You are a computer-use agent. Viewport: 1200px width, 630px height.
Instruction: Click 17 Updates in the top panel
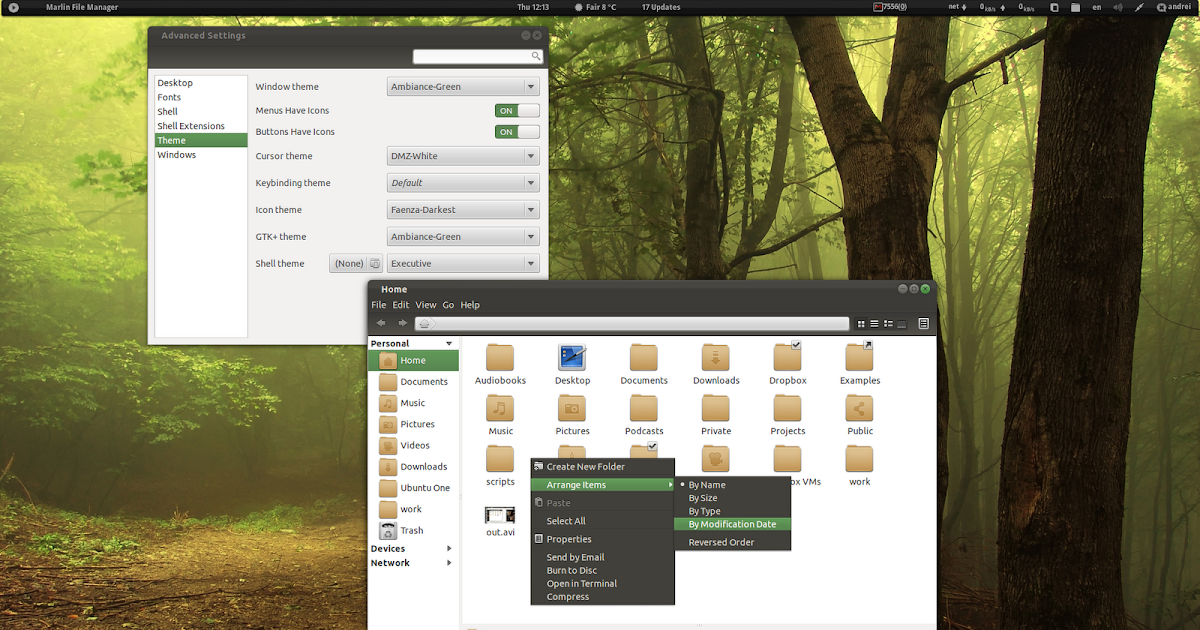coord(660,7)
